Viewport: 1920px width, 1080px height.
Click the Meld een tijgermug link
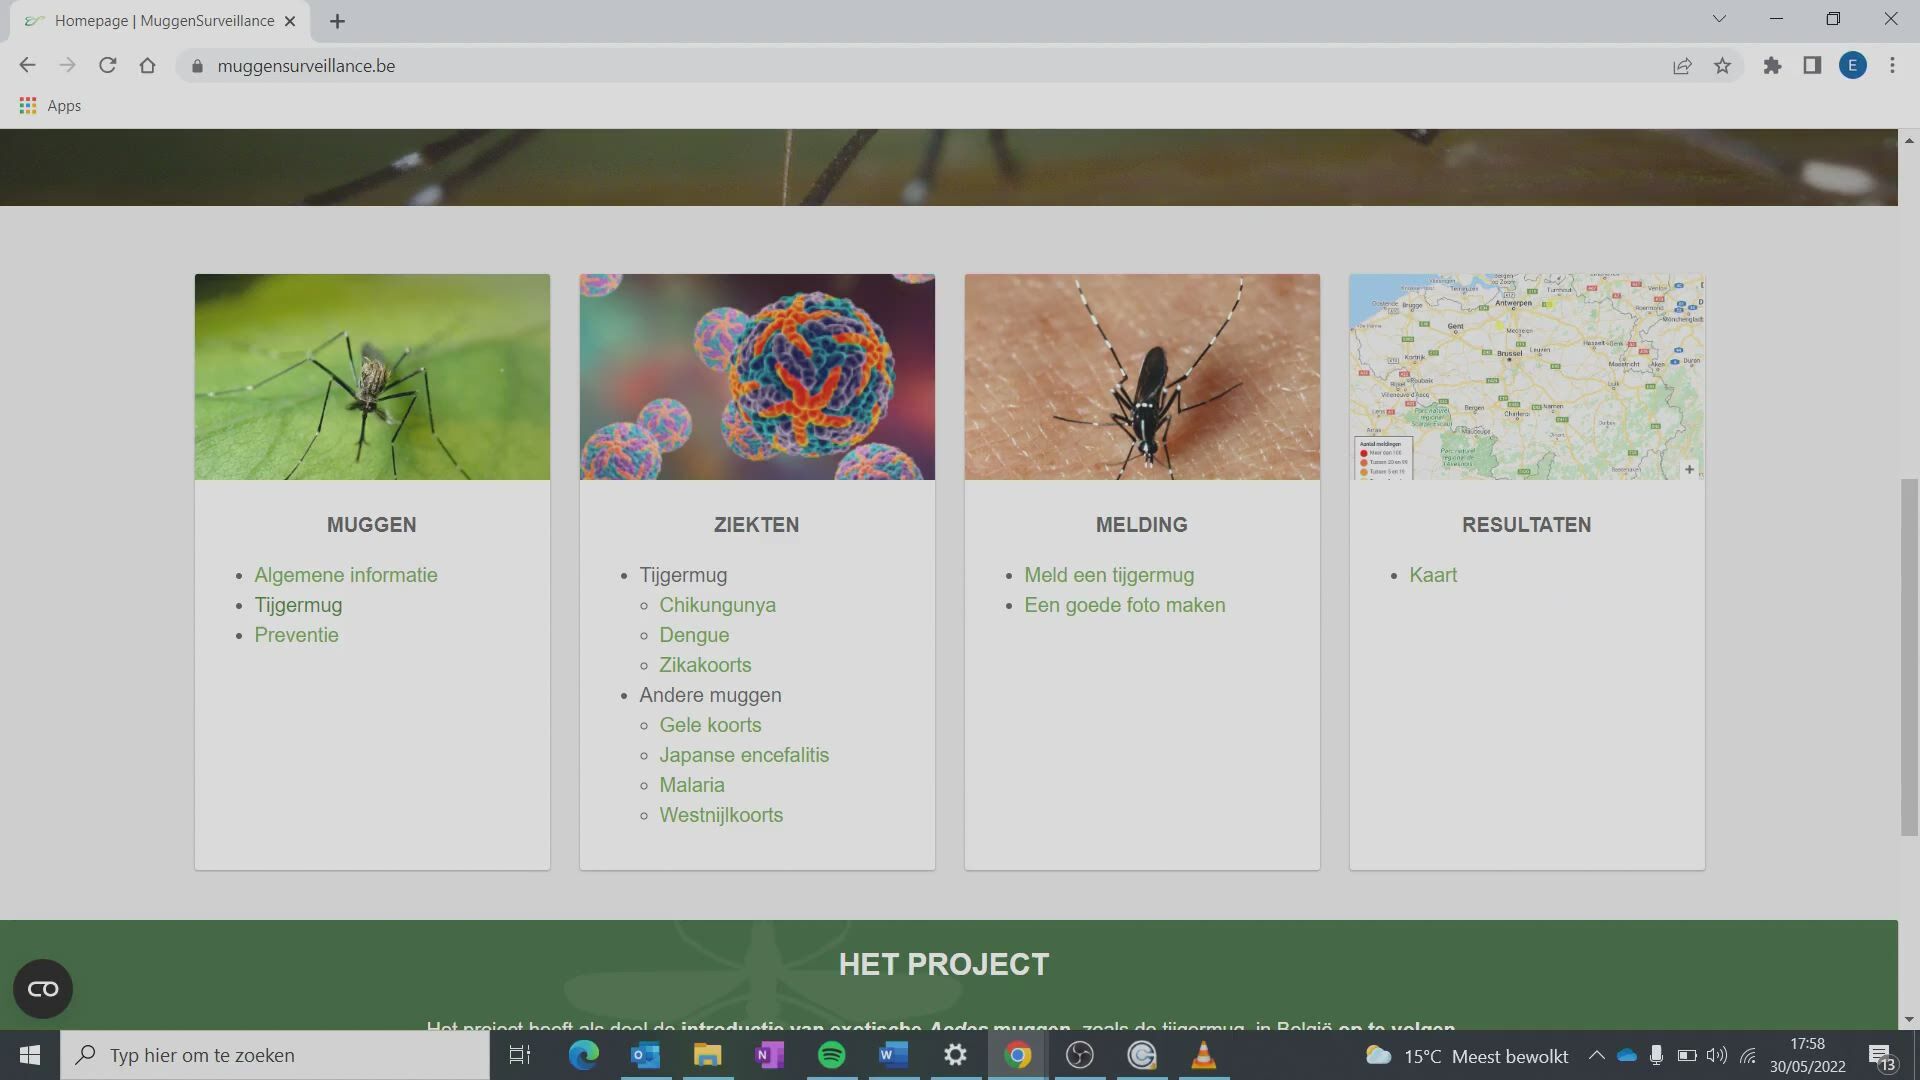pyautogui.click(x=1108, y=575)
